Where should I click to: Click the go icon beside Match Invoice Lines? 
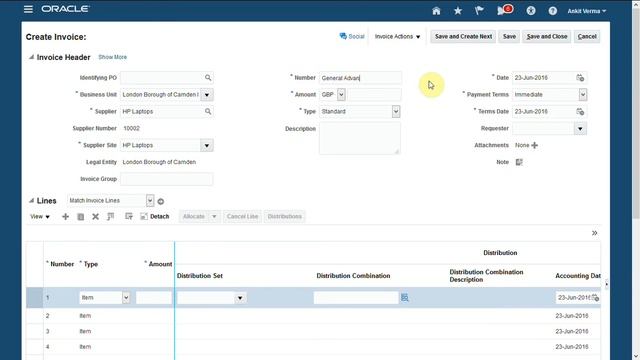pos(161,201)
